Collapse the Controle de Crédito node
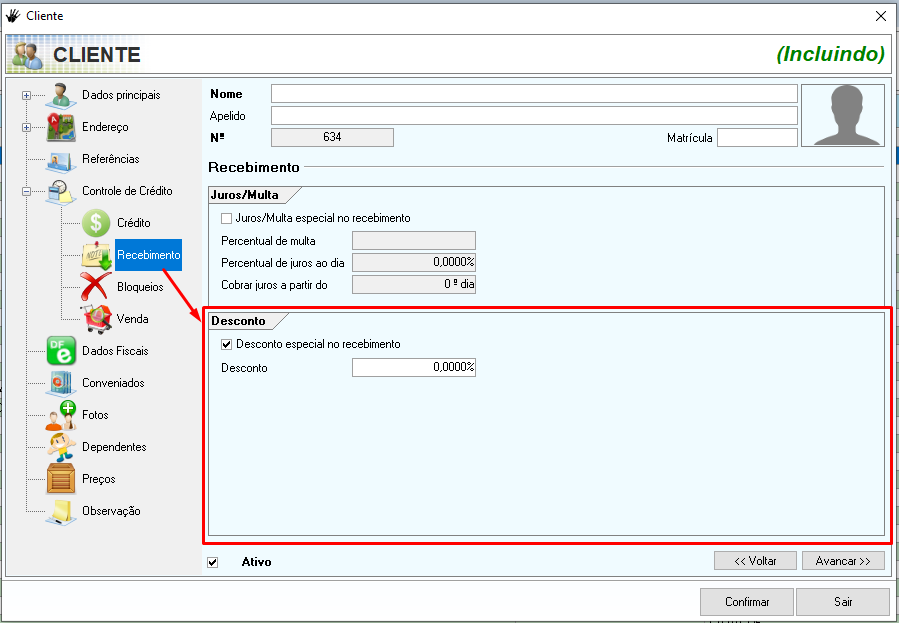The height and width of the screenshot is (623, 899). 27,191
